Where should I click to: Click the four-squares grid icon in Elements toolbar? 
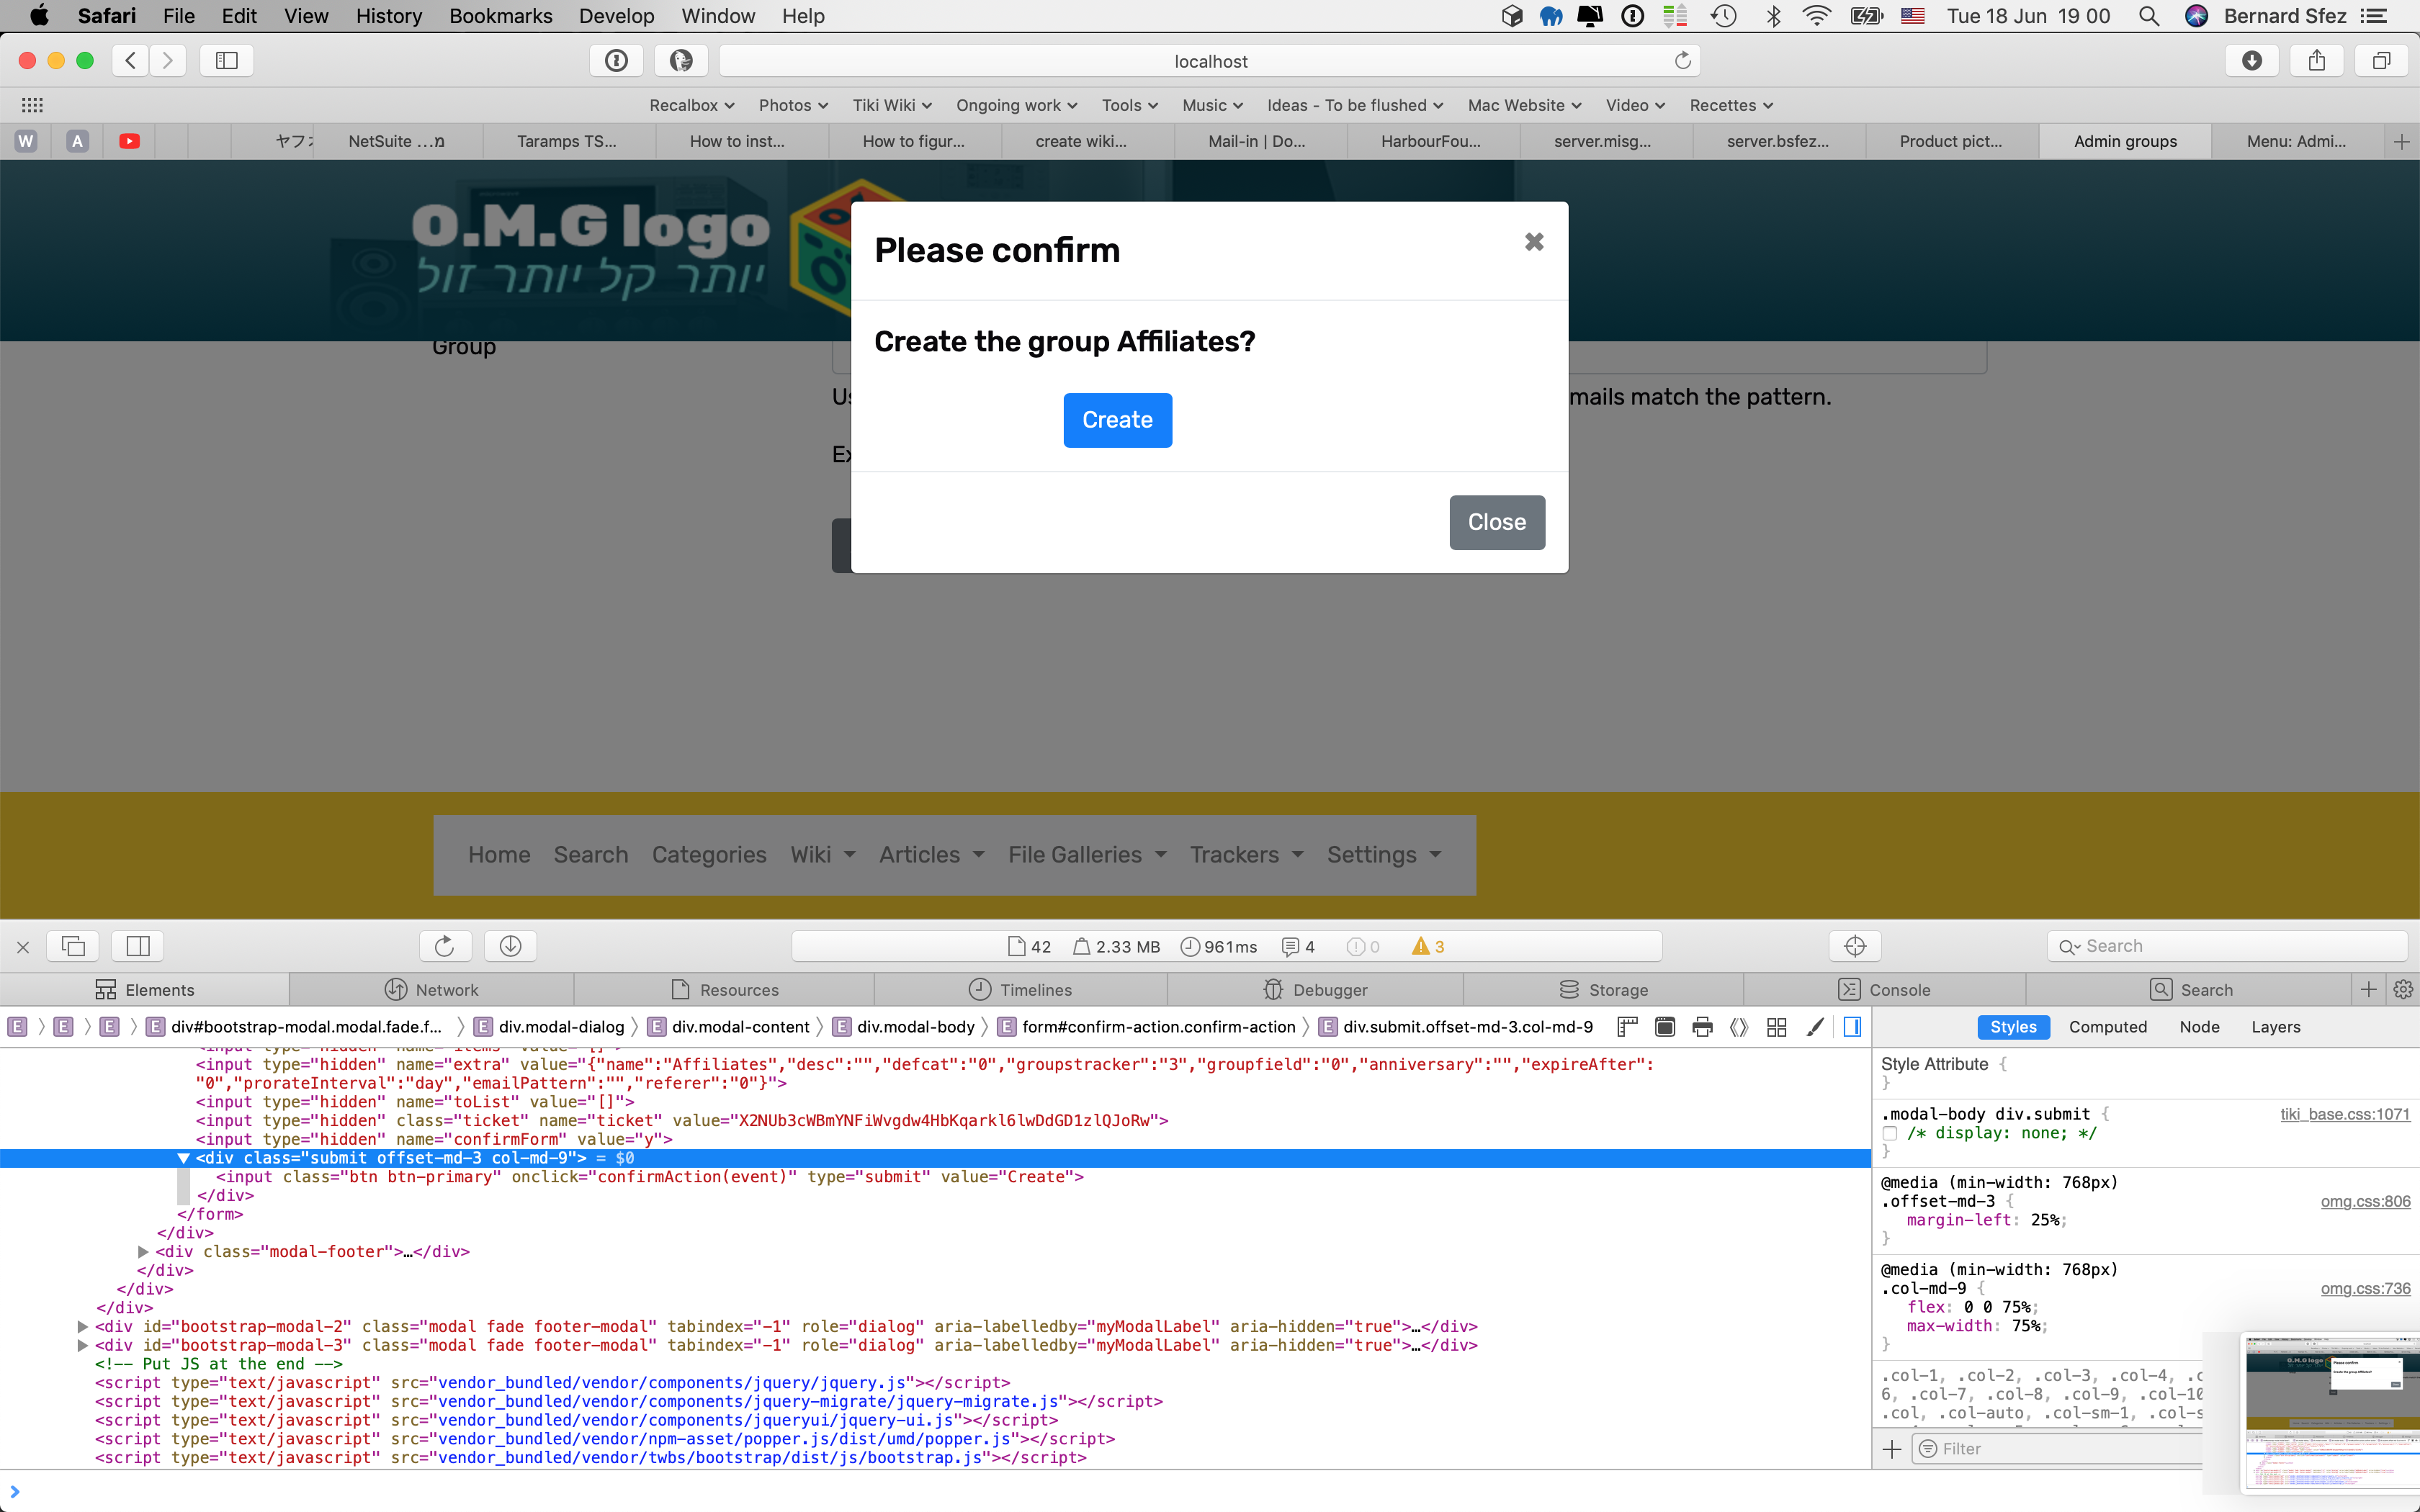click(1777, 1027)
